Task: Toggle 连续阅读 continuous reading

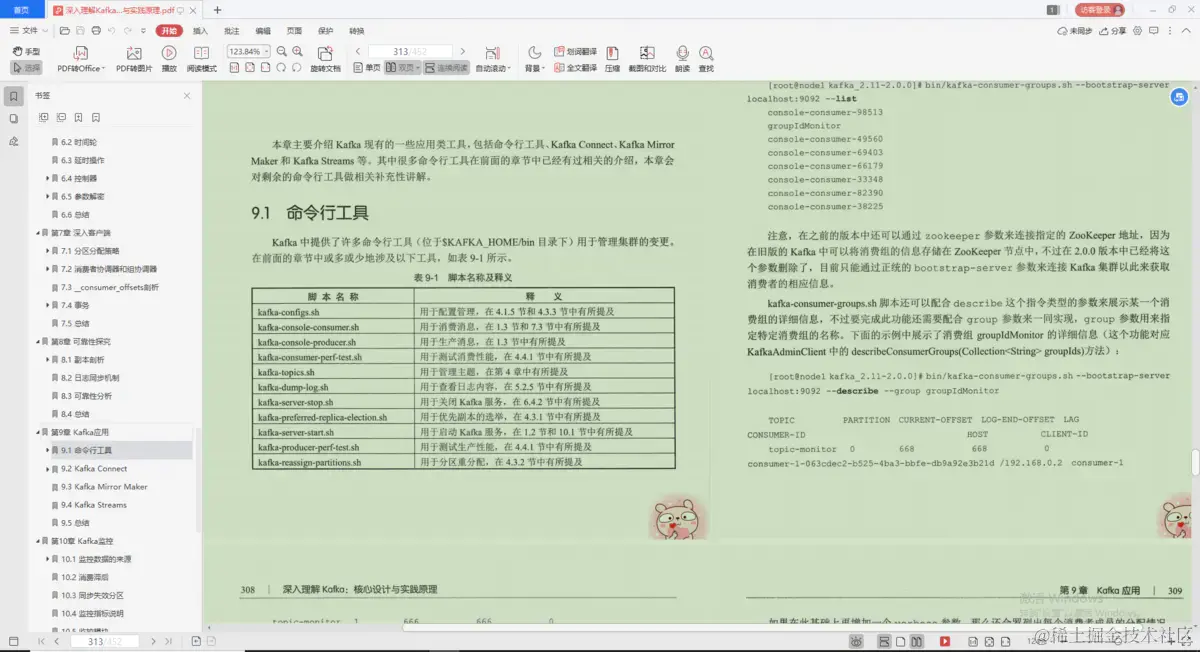Action: click(x=446, y=68)
